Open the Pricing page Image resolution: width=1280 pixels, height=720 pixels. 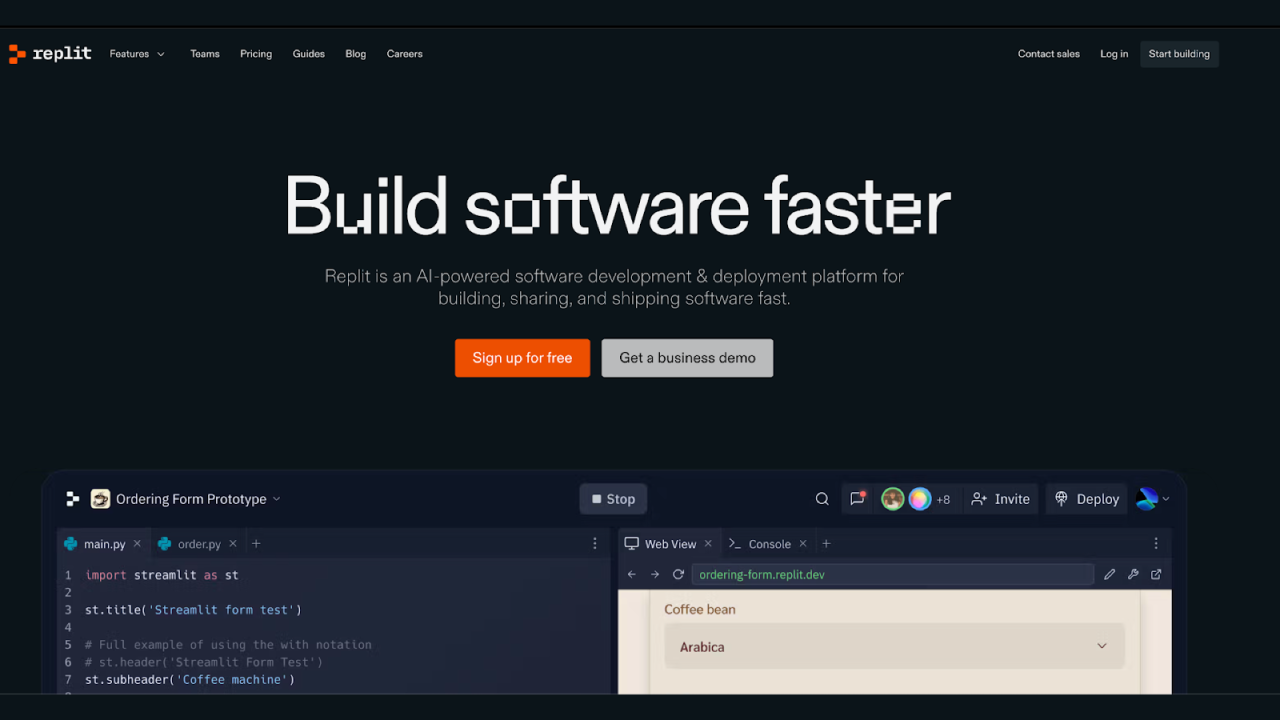[256, 54]
